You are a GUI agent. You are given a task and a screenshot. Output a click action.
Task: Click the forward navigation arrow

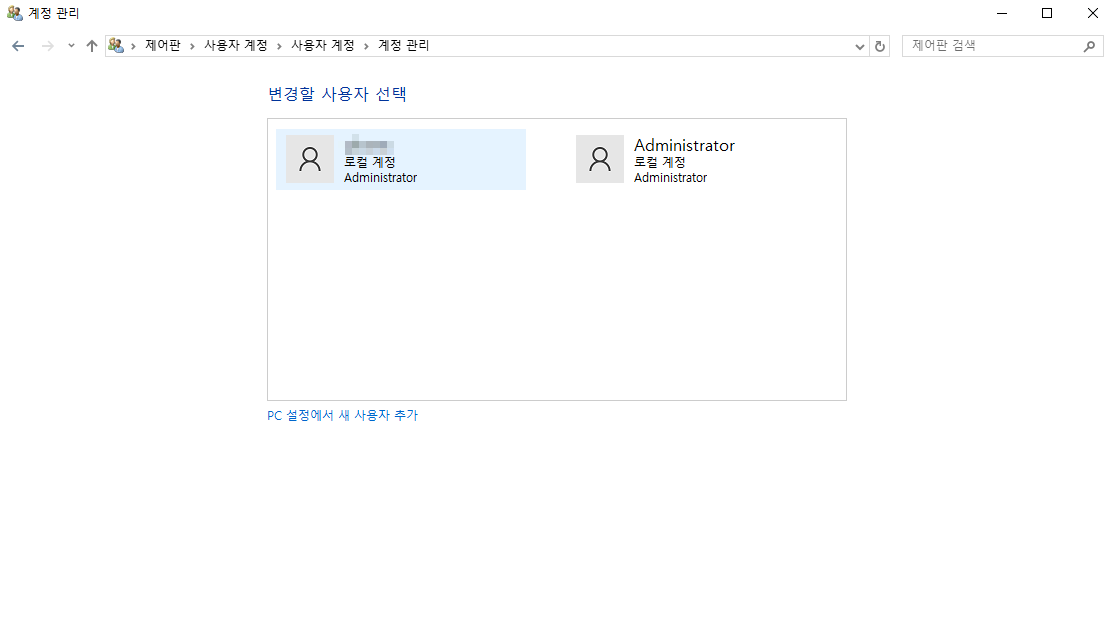[48, 46]
